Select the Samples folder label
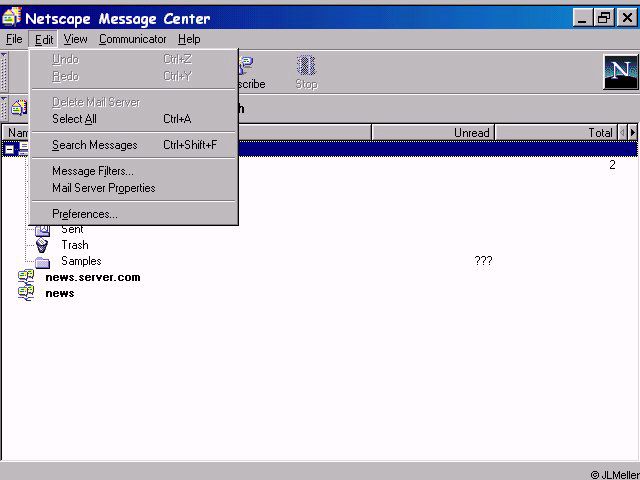 [x=81, y=261]
